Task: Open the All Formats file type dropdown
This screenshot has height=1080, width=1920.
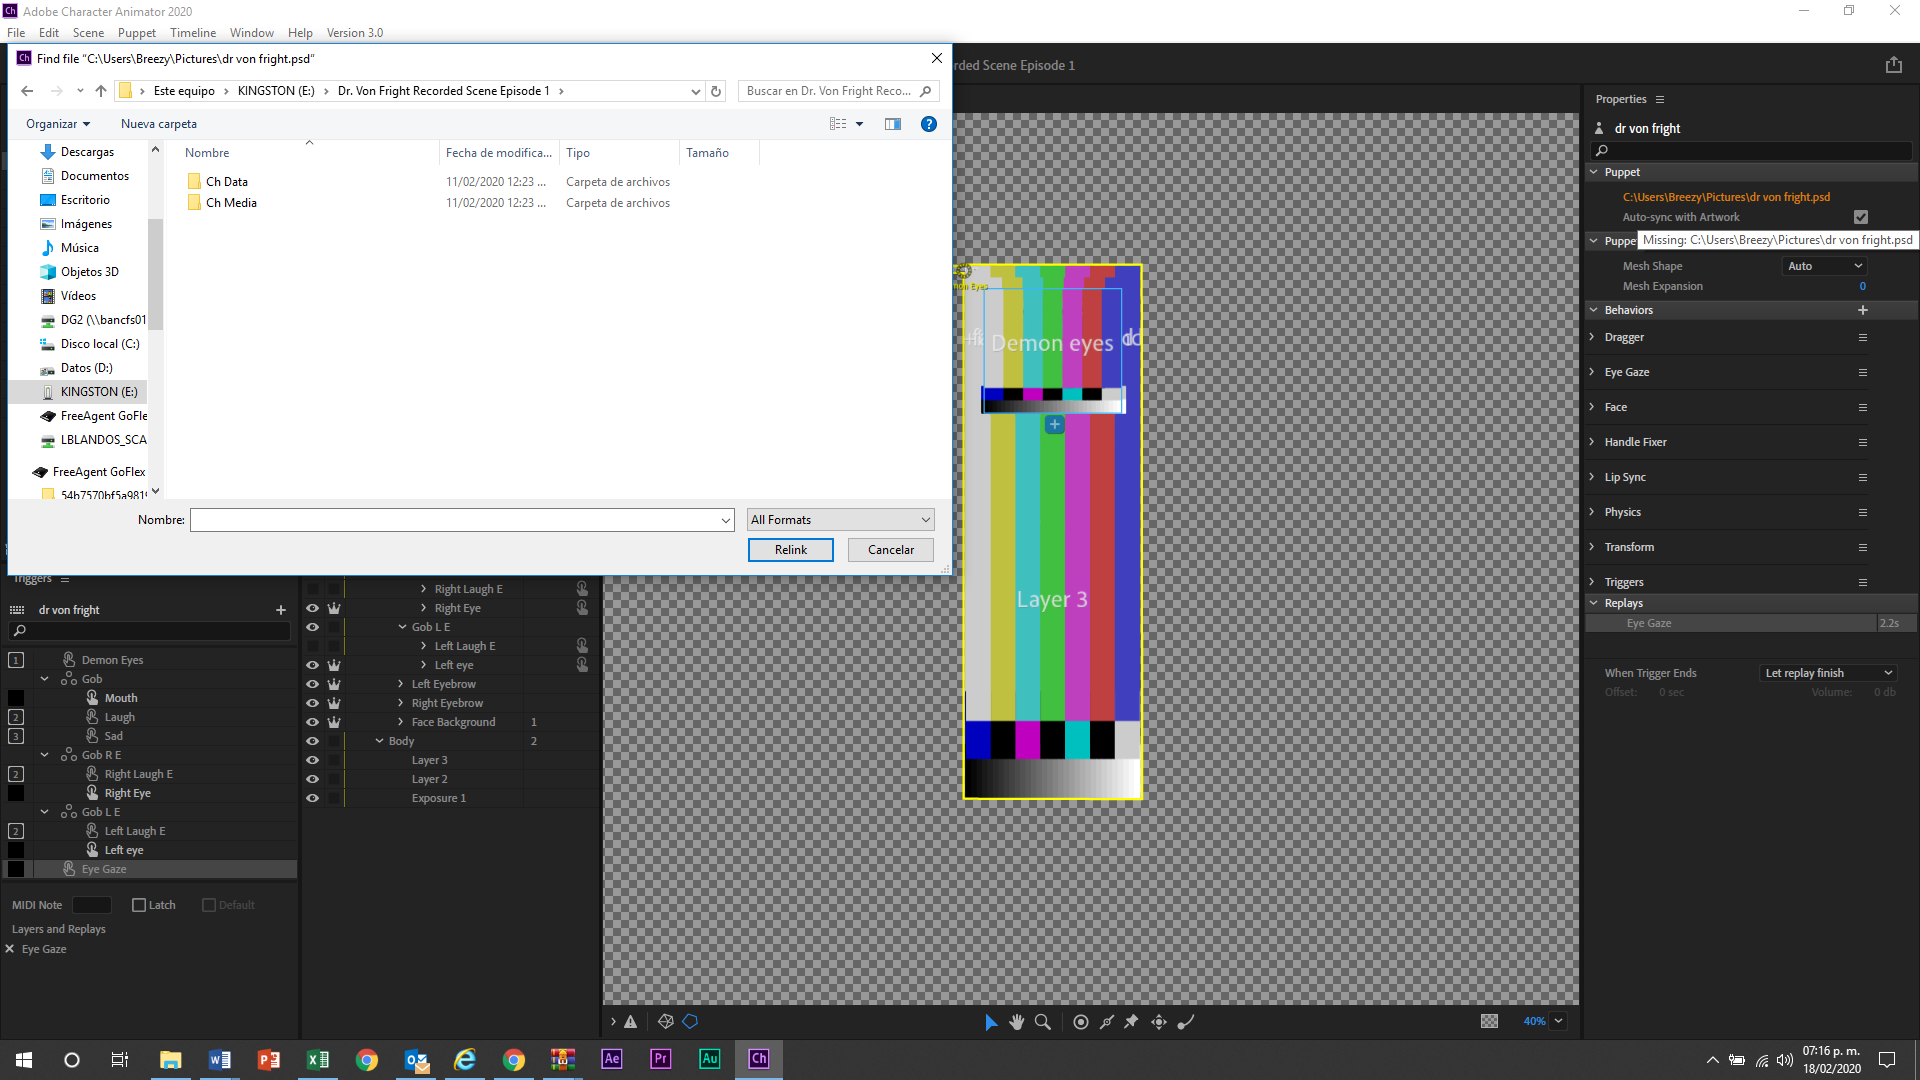Action: pos(840,519)
